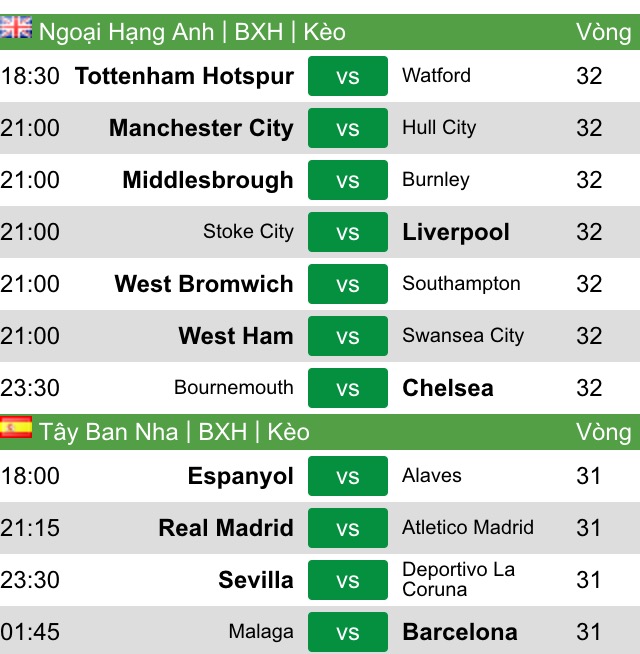Select the Tottenham Hotspur team name
Image resolution: width=640 pixels, height=654 pixels.
click(184, 76)
